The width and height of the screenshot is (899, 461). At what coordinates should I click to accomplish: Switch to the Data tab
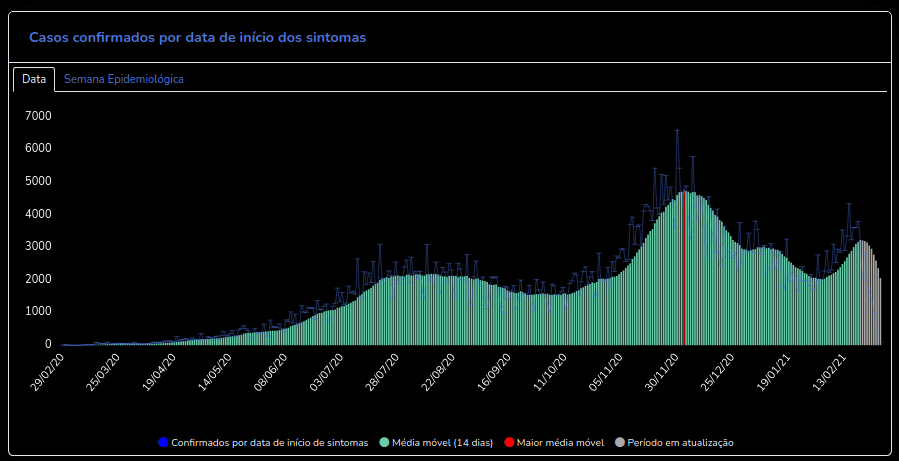[x=34, y=78]
